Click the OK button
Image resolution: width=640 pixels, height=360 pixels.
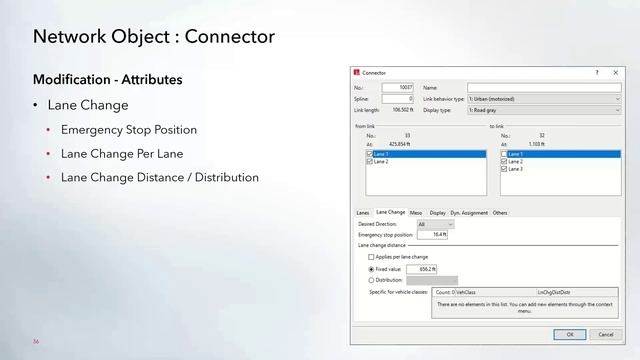click(x=570, y=334)
